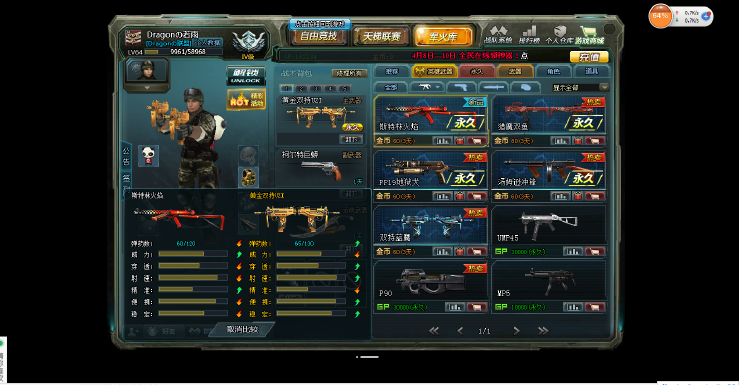Image resolution: width=739 pixels, height=385 pixels.
Task: Select tactical backpack slot 3
Action: [316, 88]
